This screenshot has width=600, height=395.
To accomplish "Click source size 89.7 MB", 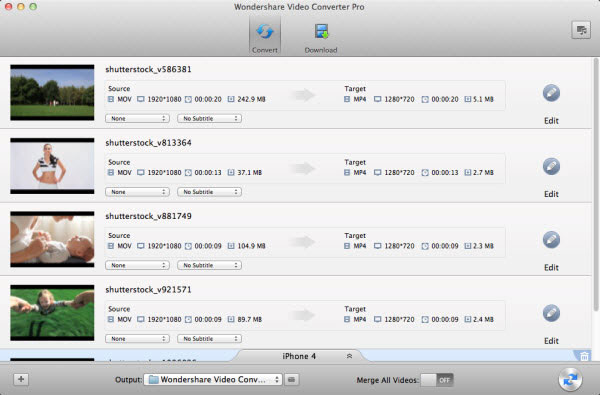I will pyautogui.click(x=249, y=319).
